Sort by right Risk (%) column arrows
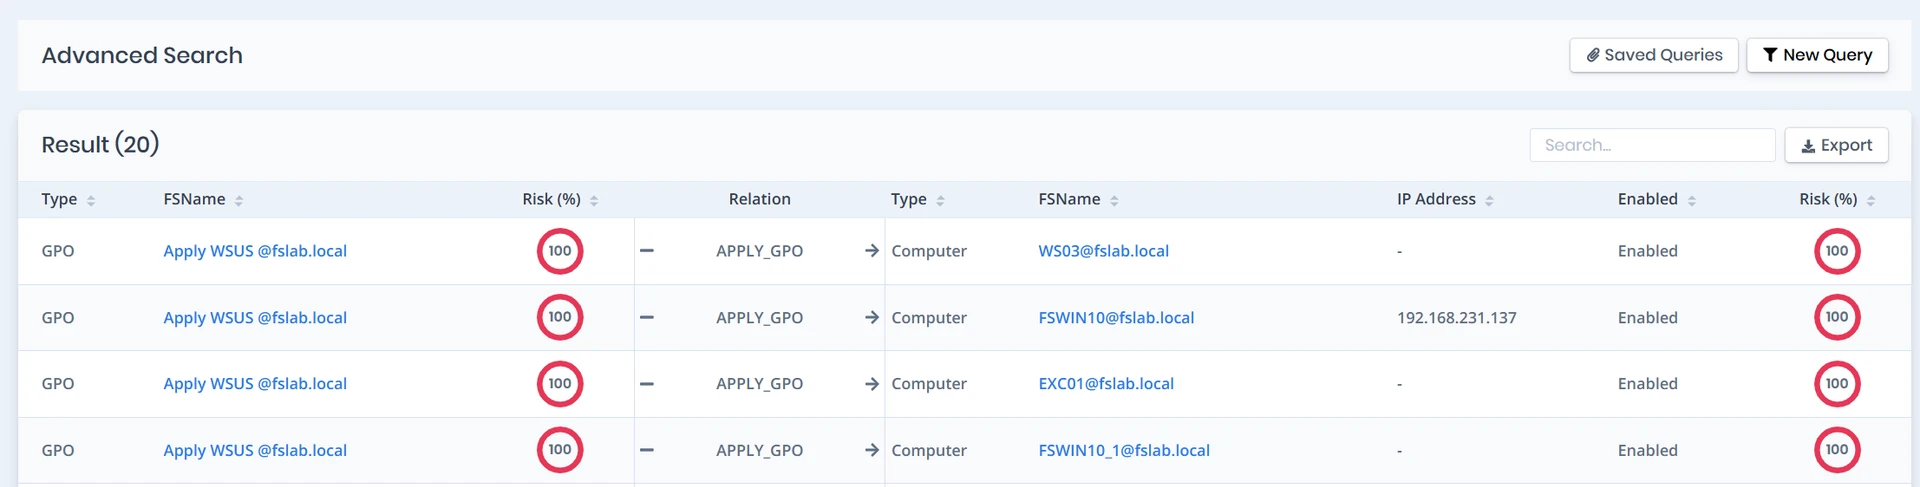The image size is (1920, 487). [x=1871, y=201]
